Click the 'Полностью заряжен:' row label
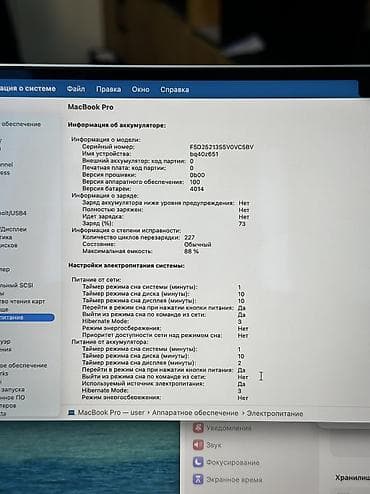Viewport: 370px width, 494px height. coord(113,210)
